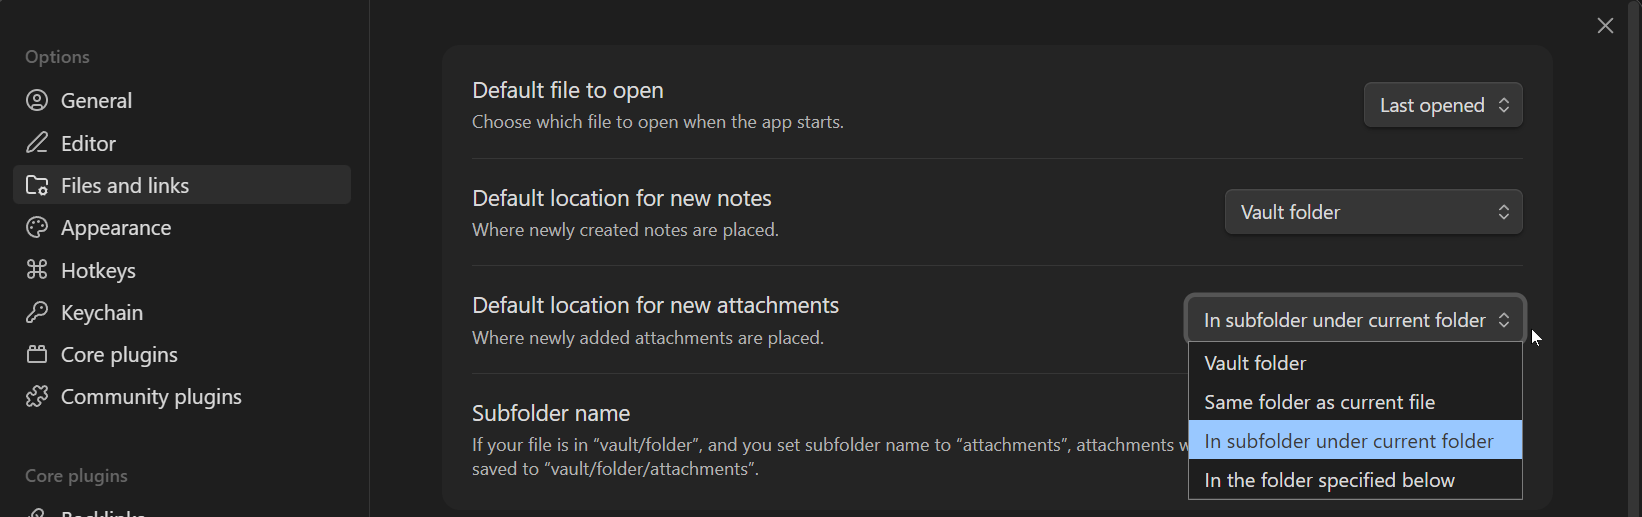Screen dimensions: 1642x517
Task: Click the Default location for new attachments title
Action: [x=655, y=305]
